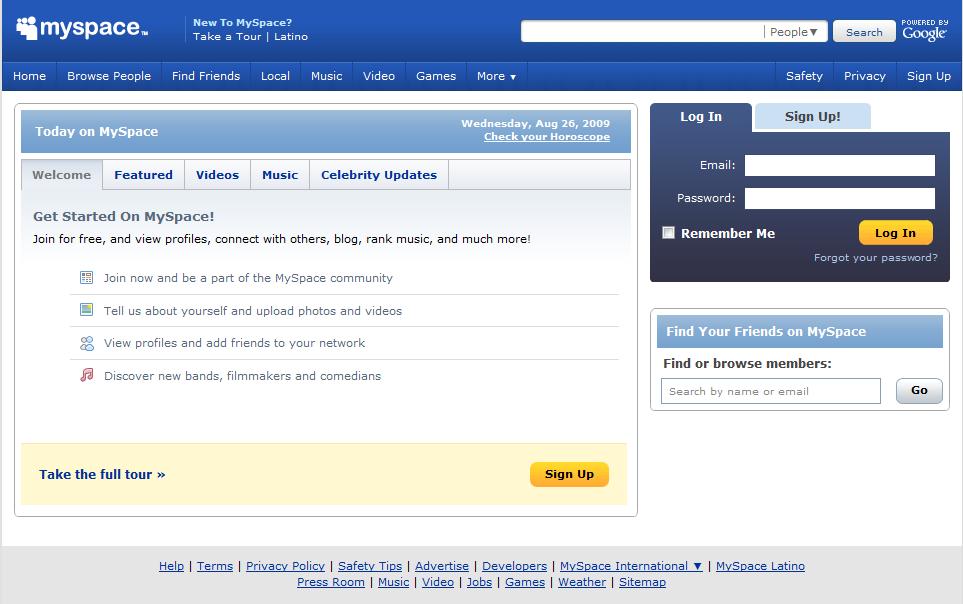This screenshot has height=604, width=963.
Task: Open the Advertise footer link
Action: (x=442, y=566)
